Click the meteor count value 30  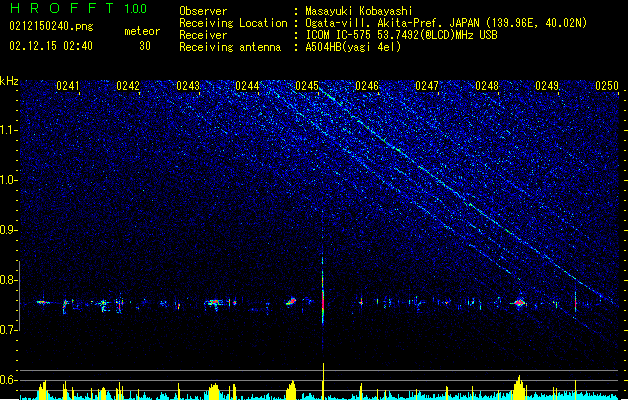click(x=145, y=46)
